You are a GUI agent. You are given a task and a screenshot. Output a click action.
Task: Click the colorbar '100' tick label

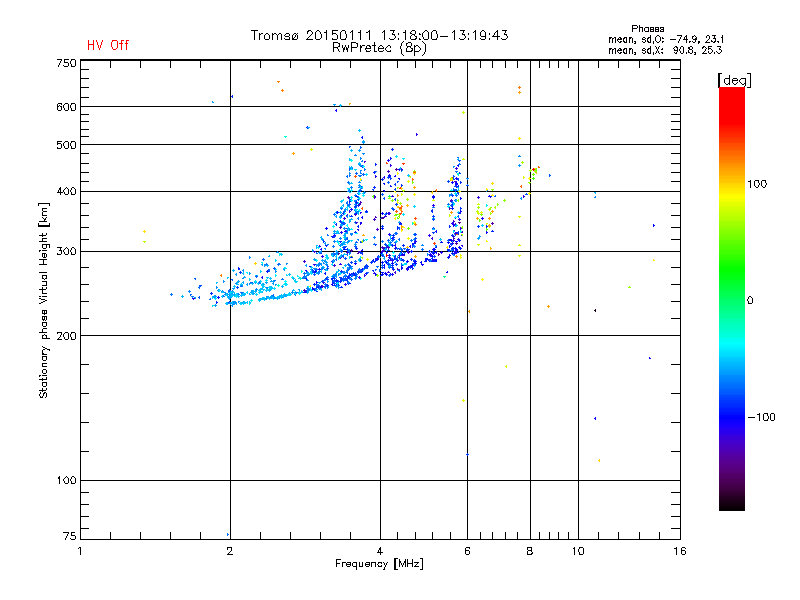coord(757,184)
